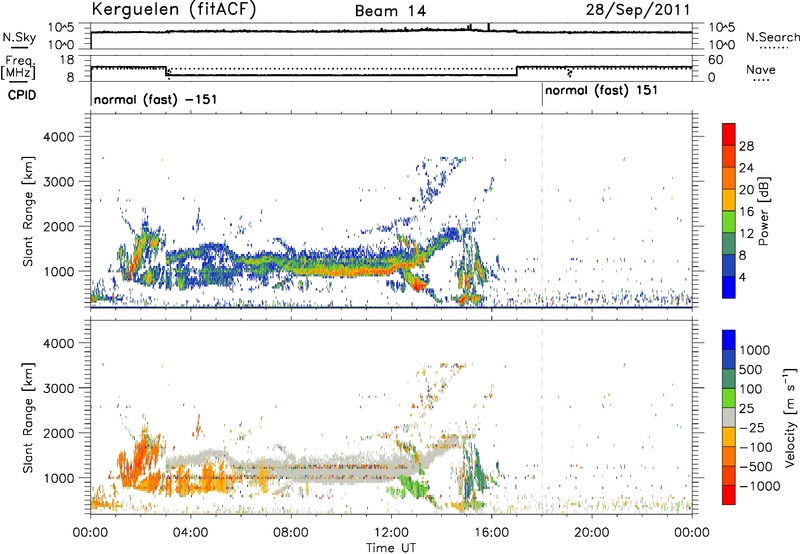
Task: Click the 'Freq. [MHz]' axis label
Action: [18, 68]
